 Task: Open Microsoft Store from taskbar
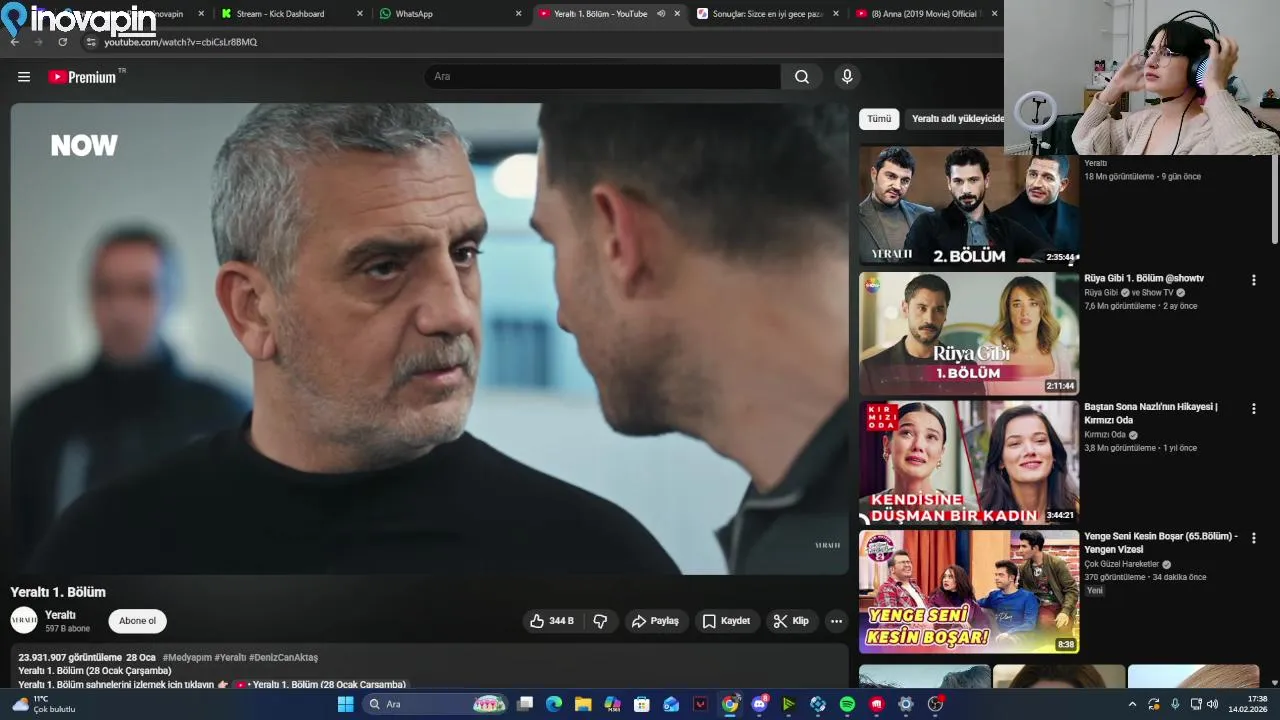[x=642, y=704]
